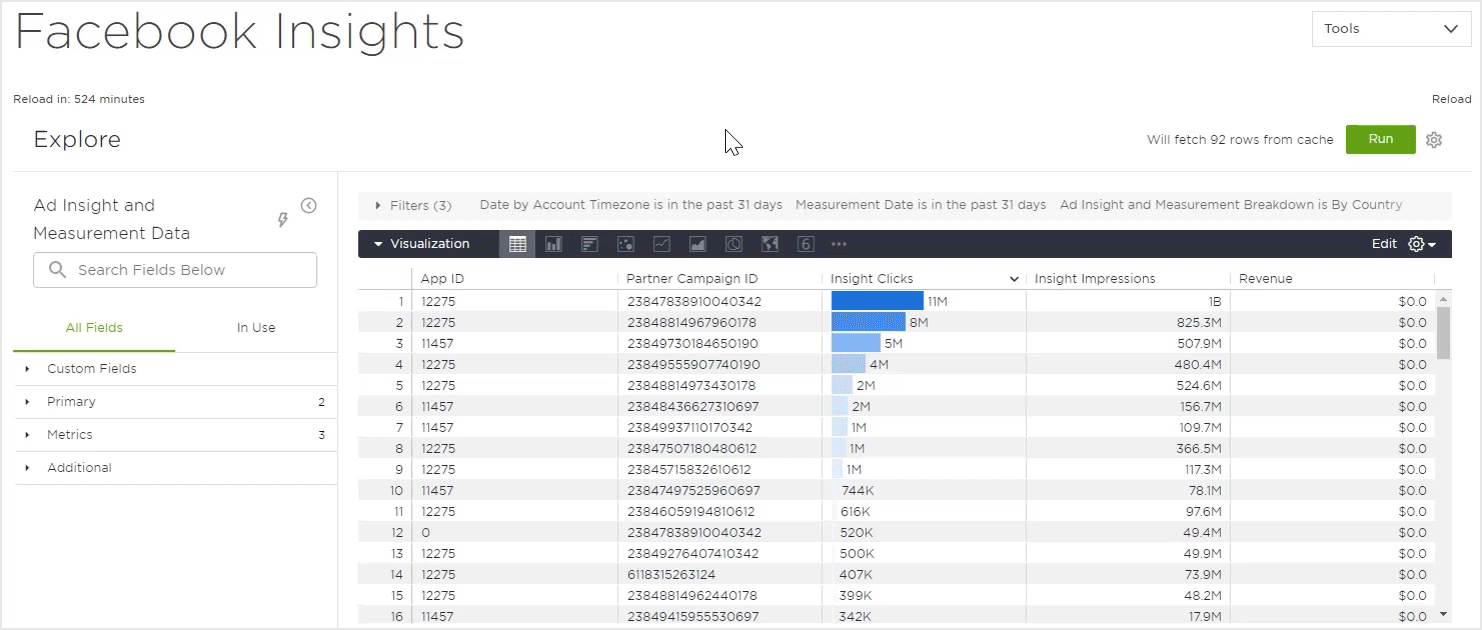The image size is (1482, 630).
Task: Switch to the In Use tab
Action: (x=256, y=328)
